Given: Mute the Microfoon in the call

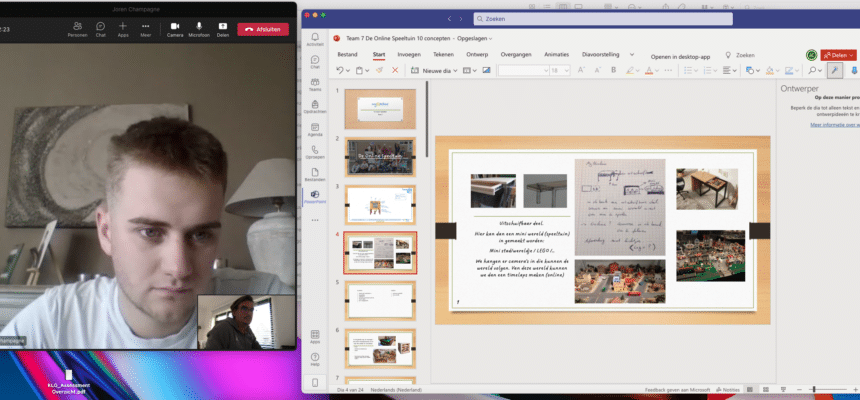Looking at the screenshot, I should coord(199,29).
